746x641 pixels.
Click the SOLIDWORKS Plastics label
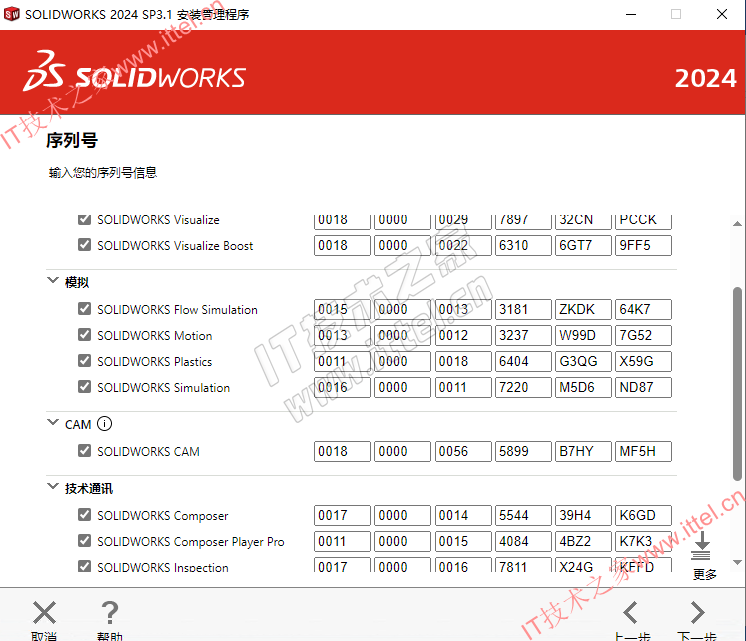click(155, 362)
